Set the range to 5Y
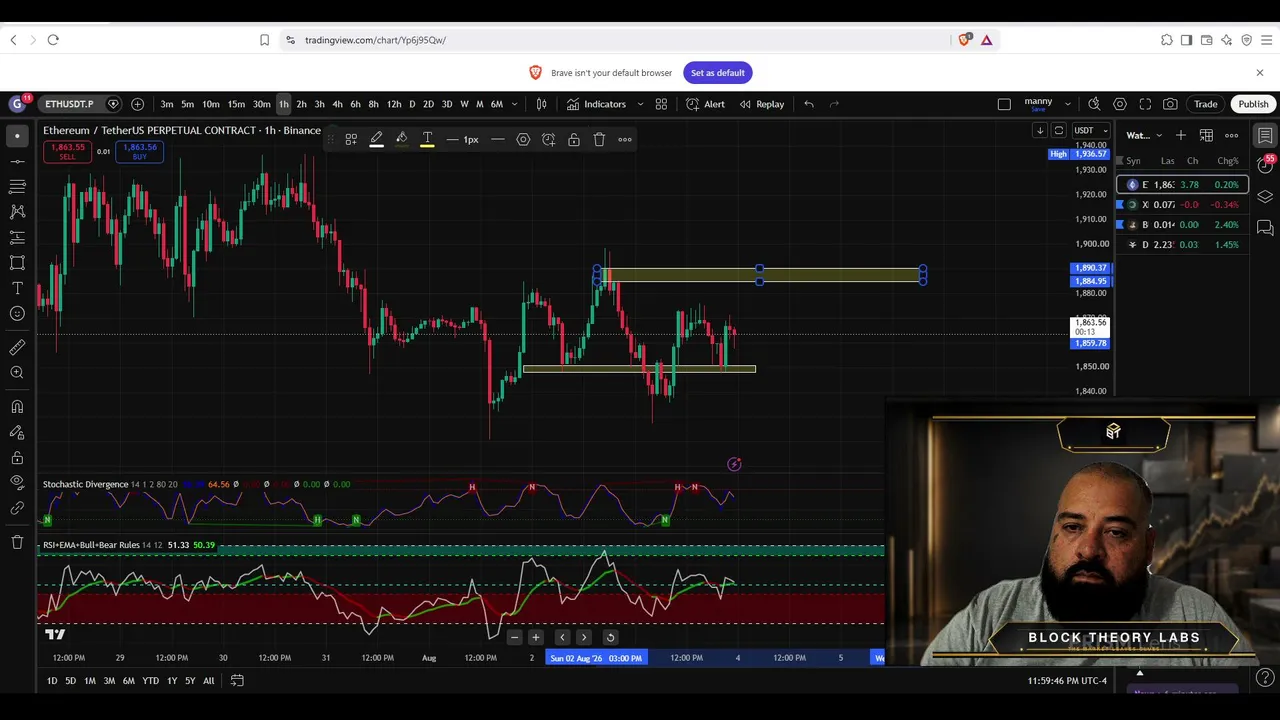The width and height of the screenshot is (1280, 720). 190,681
